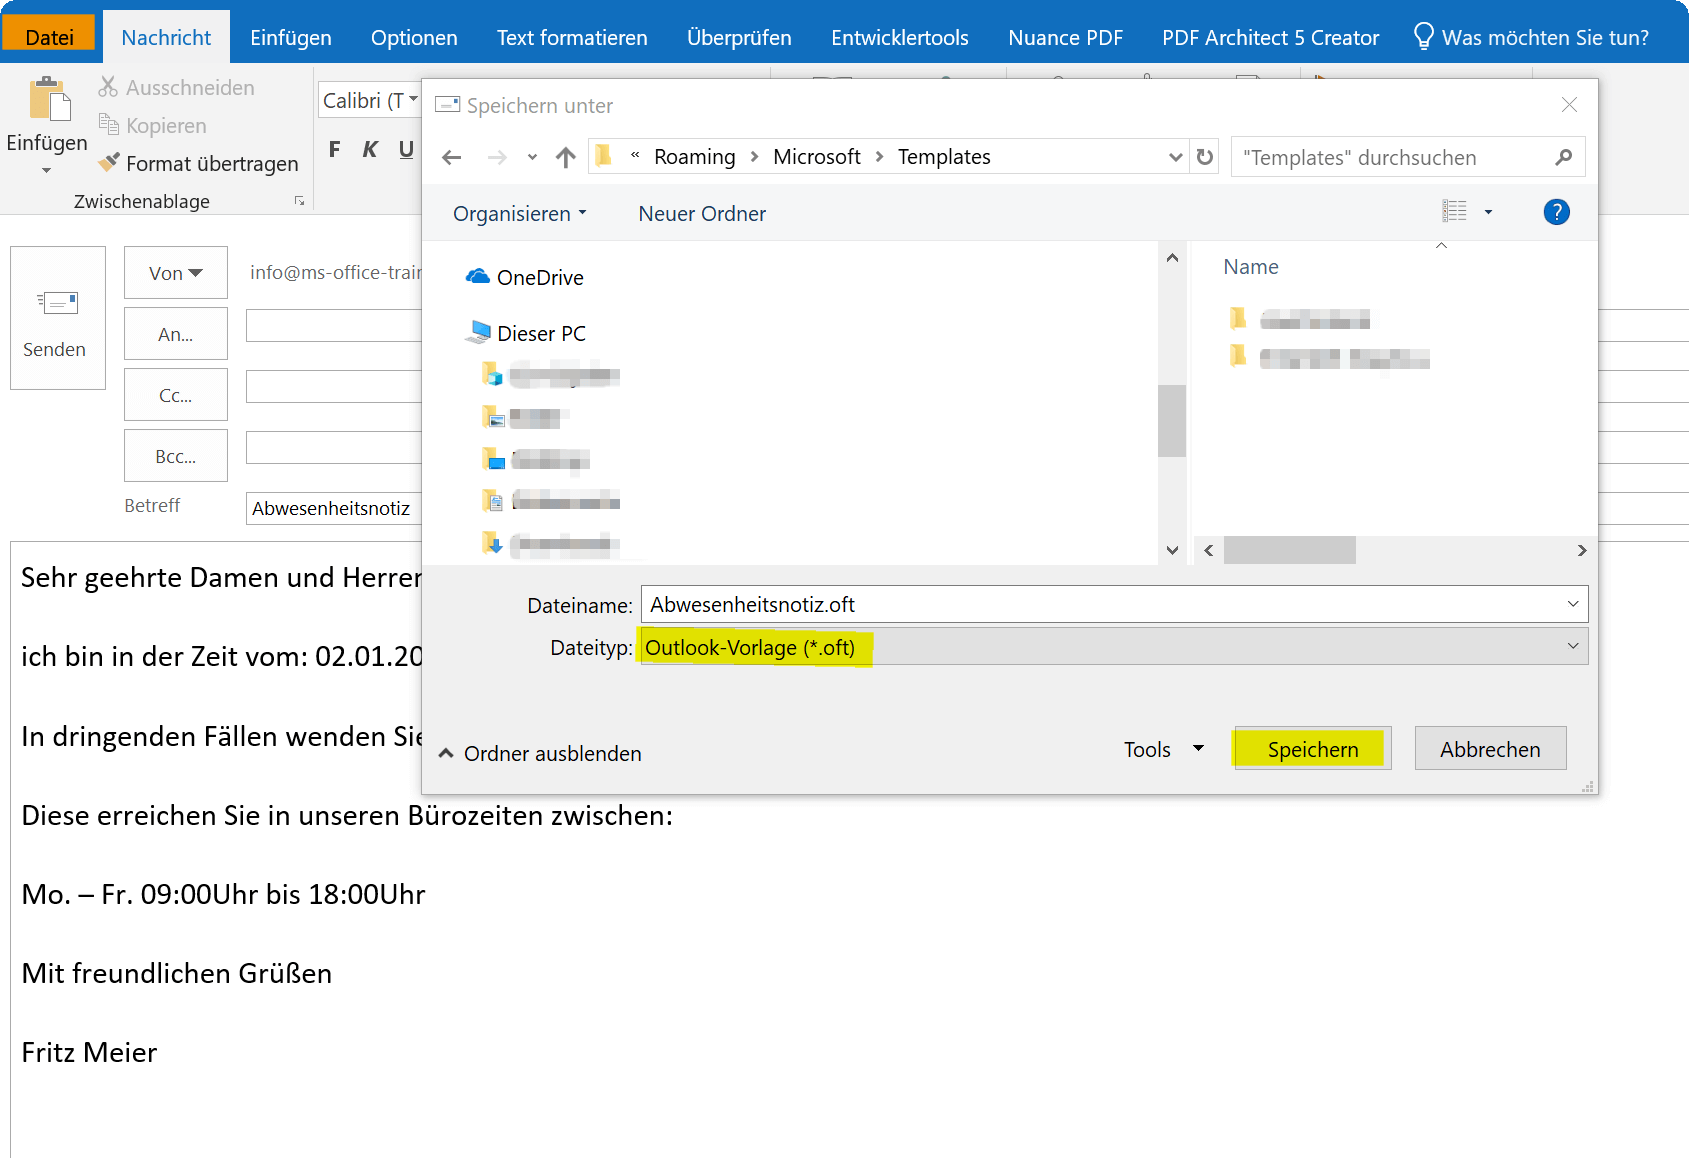Click the Speichern button
Viewport: 1689px width, 1159px height.
coord(1312,749)
